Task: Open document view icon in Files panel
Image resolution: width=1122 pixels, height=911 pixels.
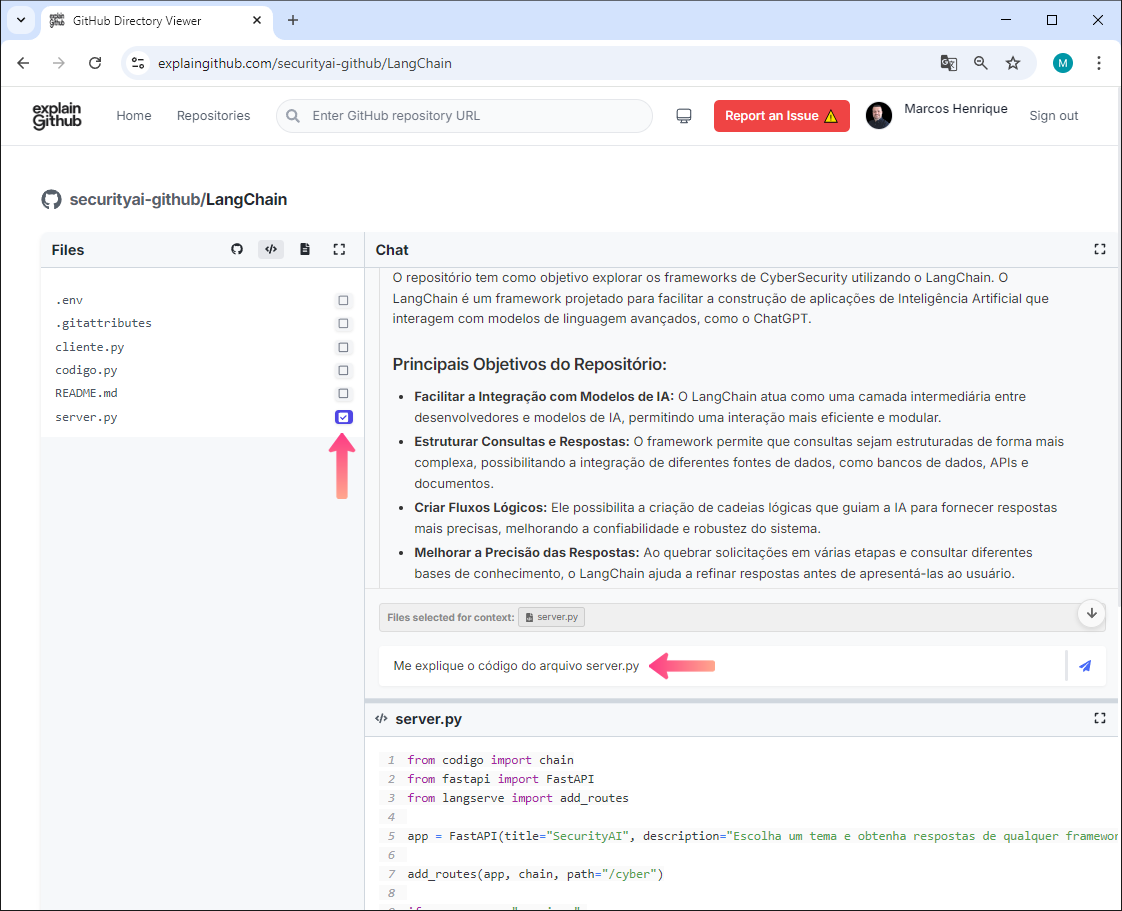Action: (x=305, y=249)
